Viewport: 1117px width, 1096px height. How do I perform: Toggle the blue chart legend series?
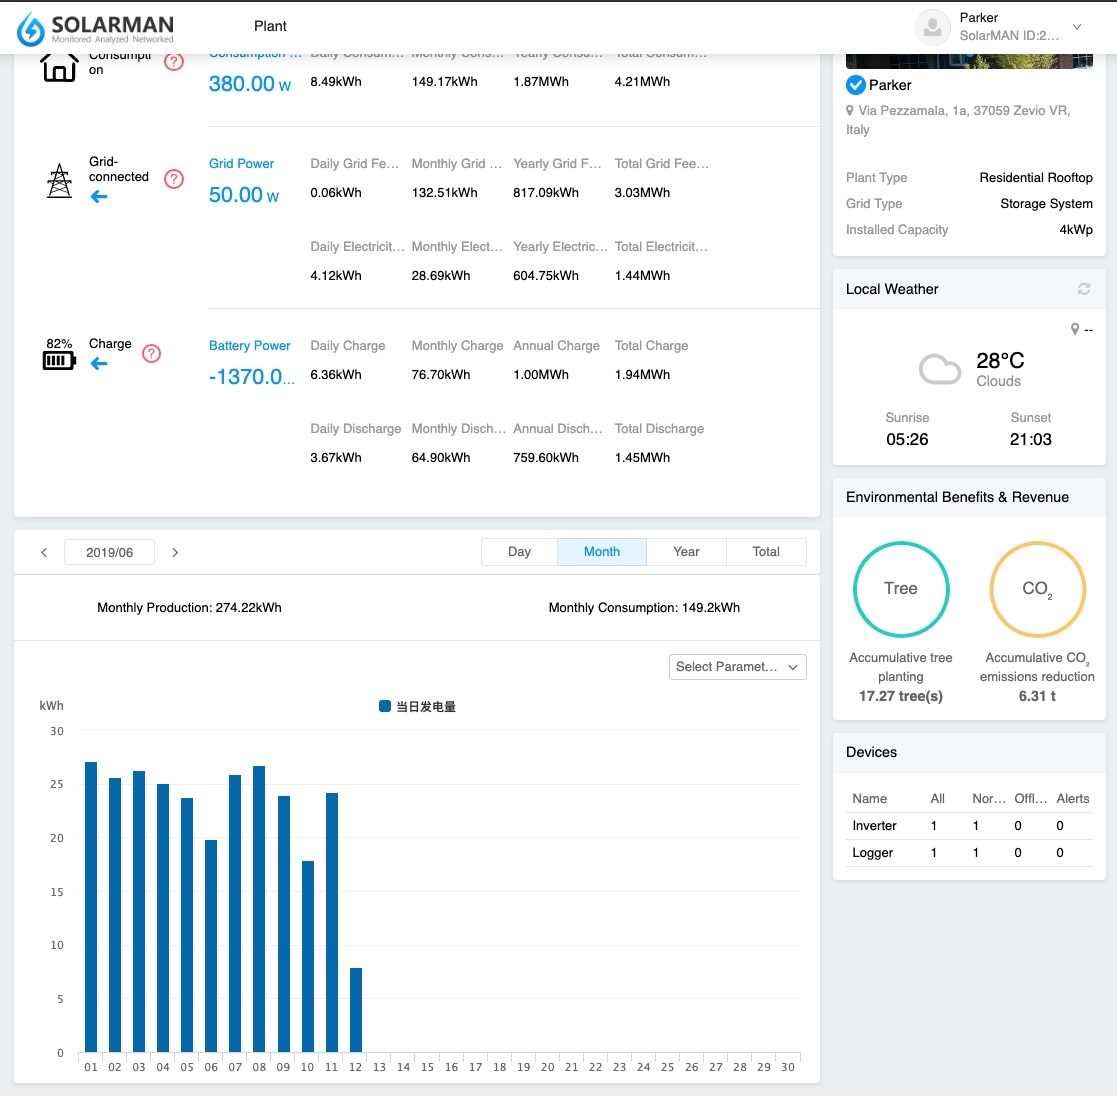coord(417,706)
